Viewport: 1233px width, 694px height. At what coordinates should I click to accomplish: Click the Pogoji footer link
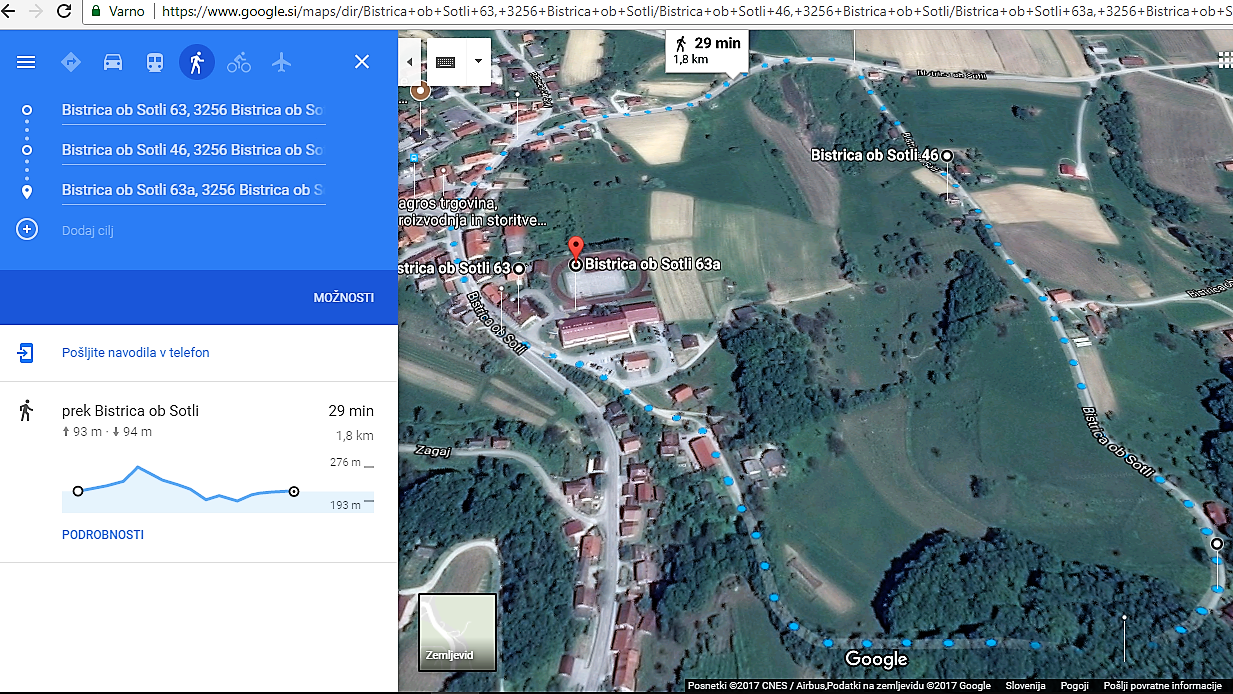(1074, 686)
